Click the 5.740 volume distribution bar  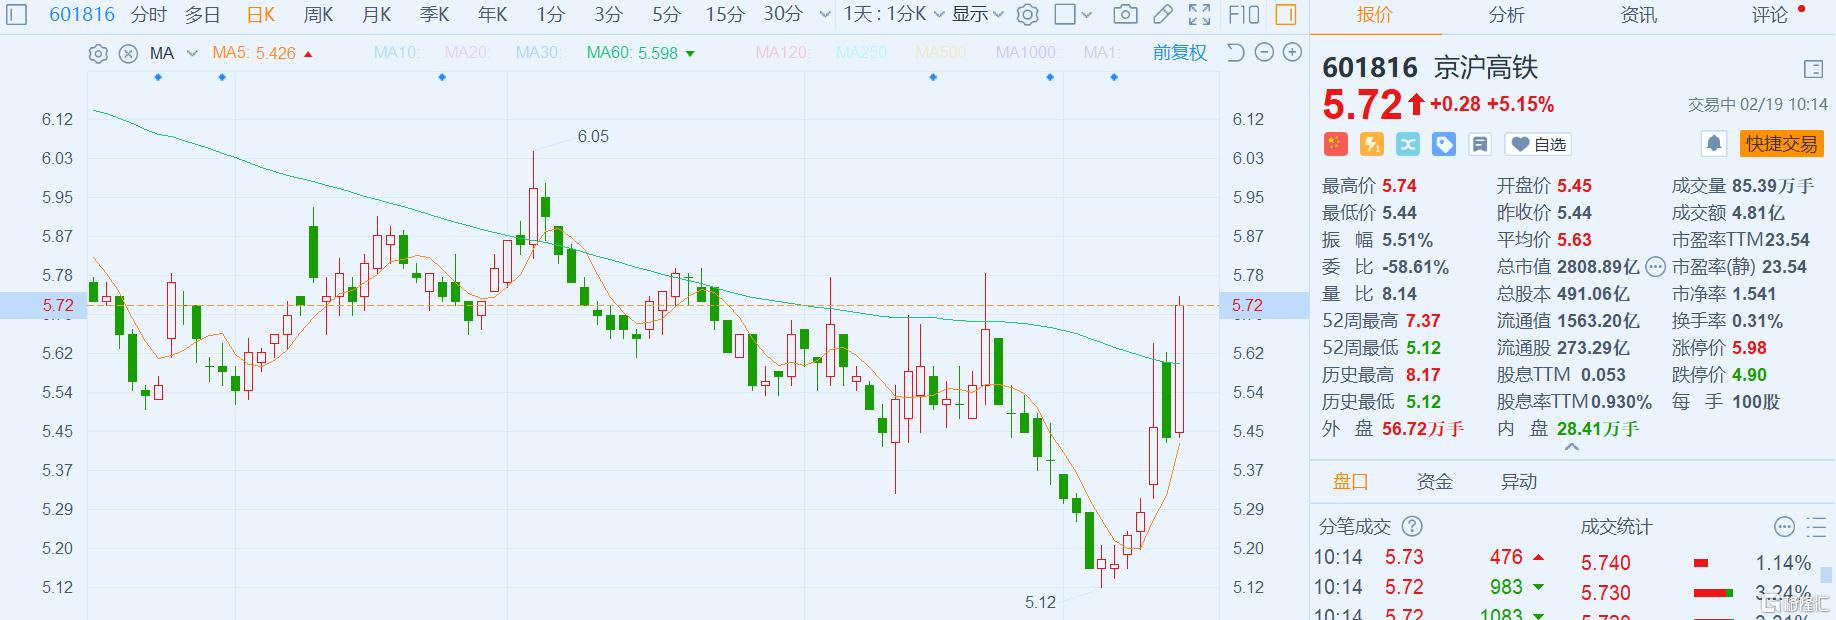[x=1701, y=563]
